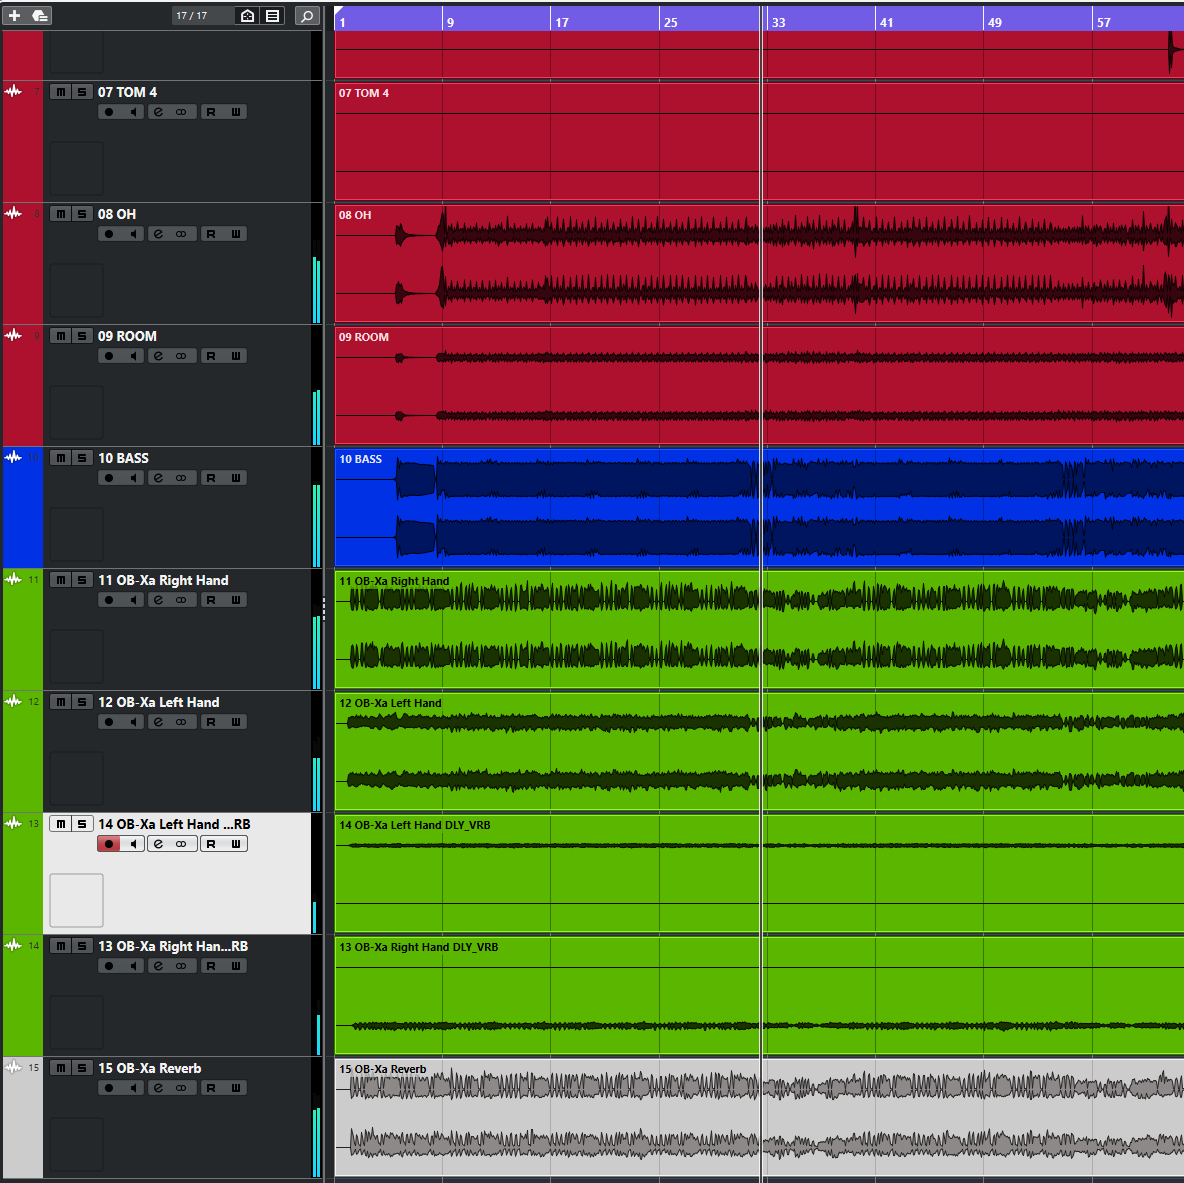The image size is (1184, 1183).
Task: Open channel settings for 09 ROOM
Action: click(159, 356)
